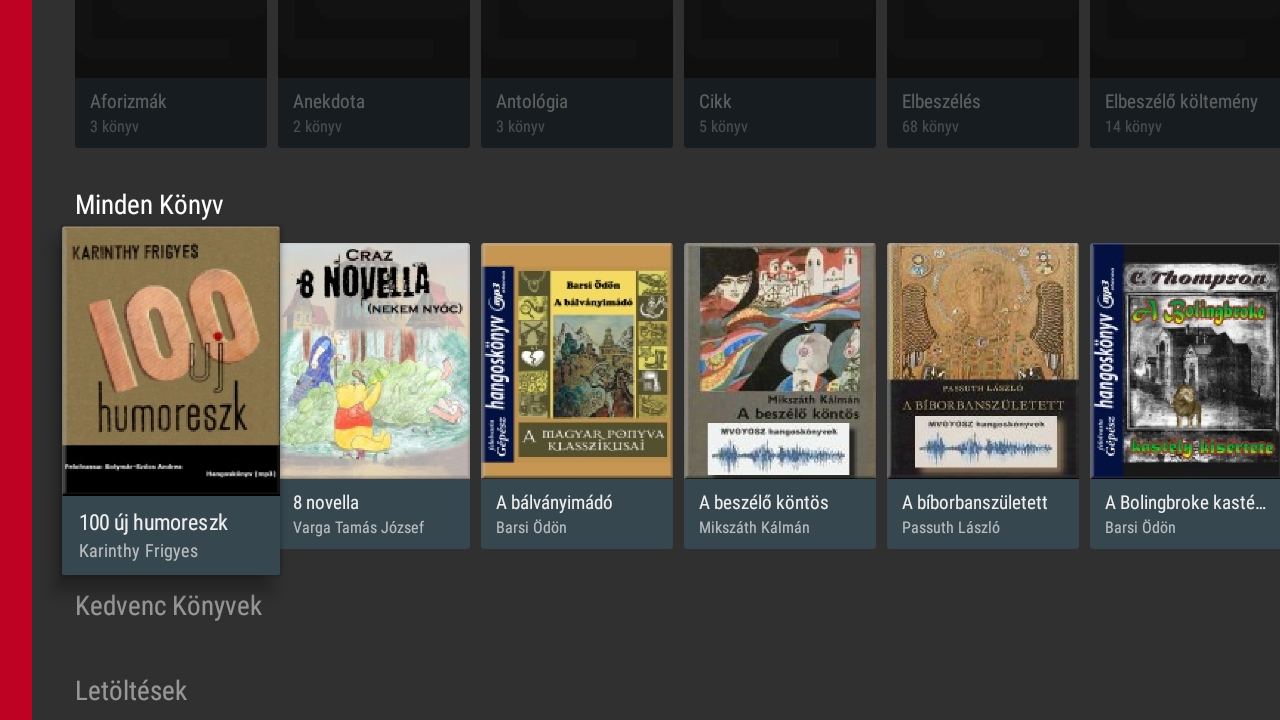Open the Cikk category with 5 books

coord(780,74)
